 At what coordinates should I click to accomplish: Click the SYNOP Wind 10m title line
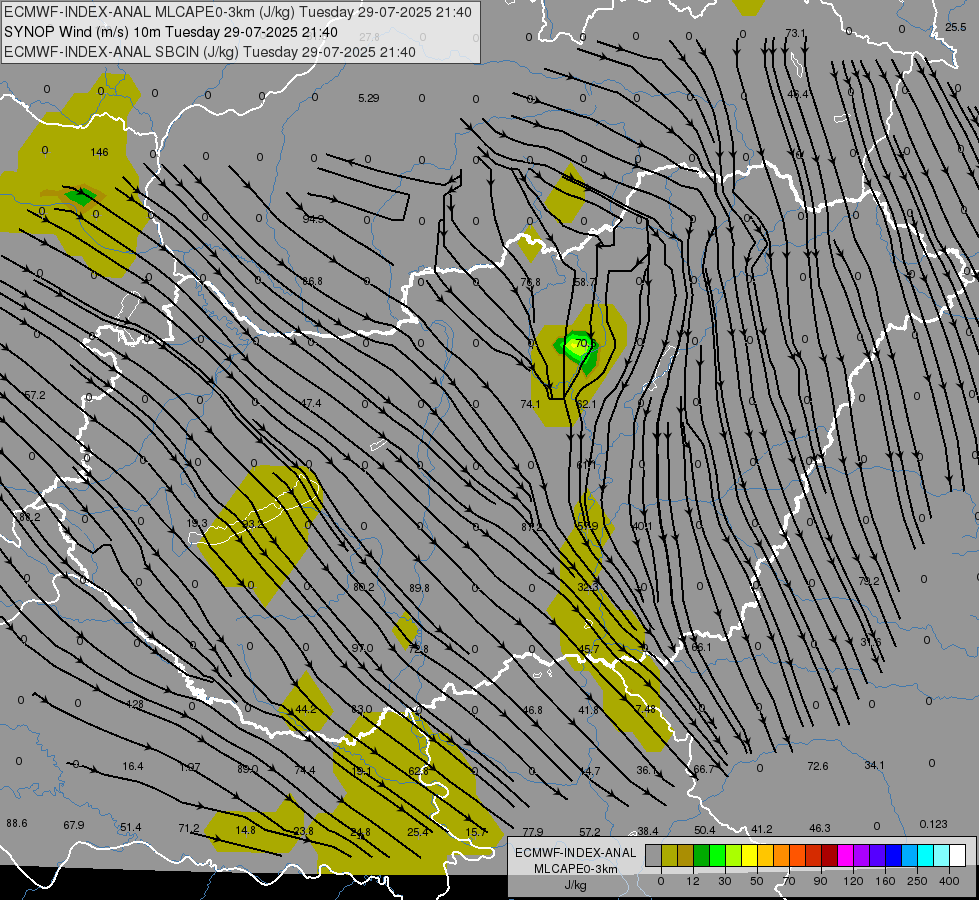pyautogui.click(x=171, y=32)
